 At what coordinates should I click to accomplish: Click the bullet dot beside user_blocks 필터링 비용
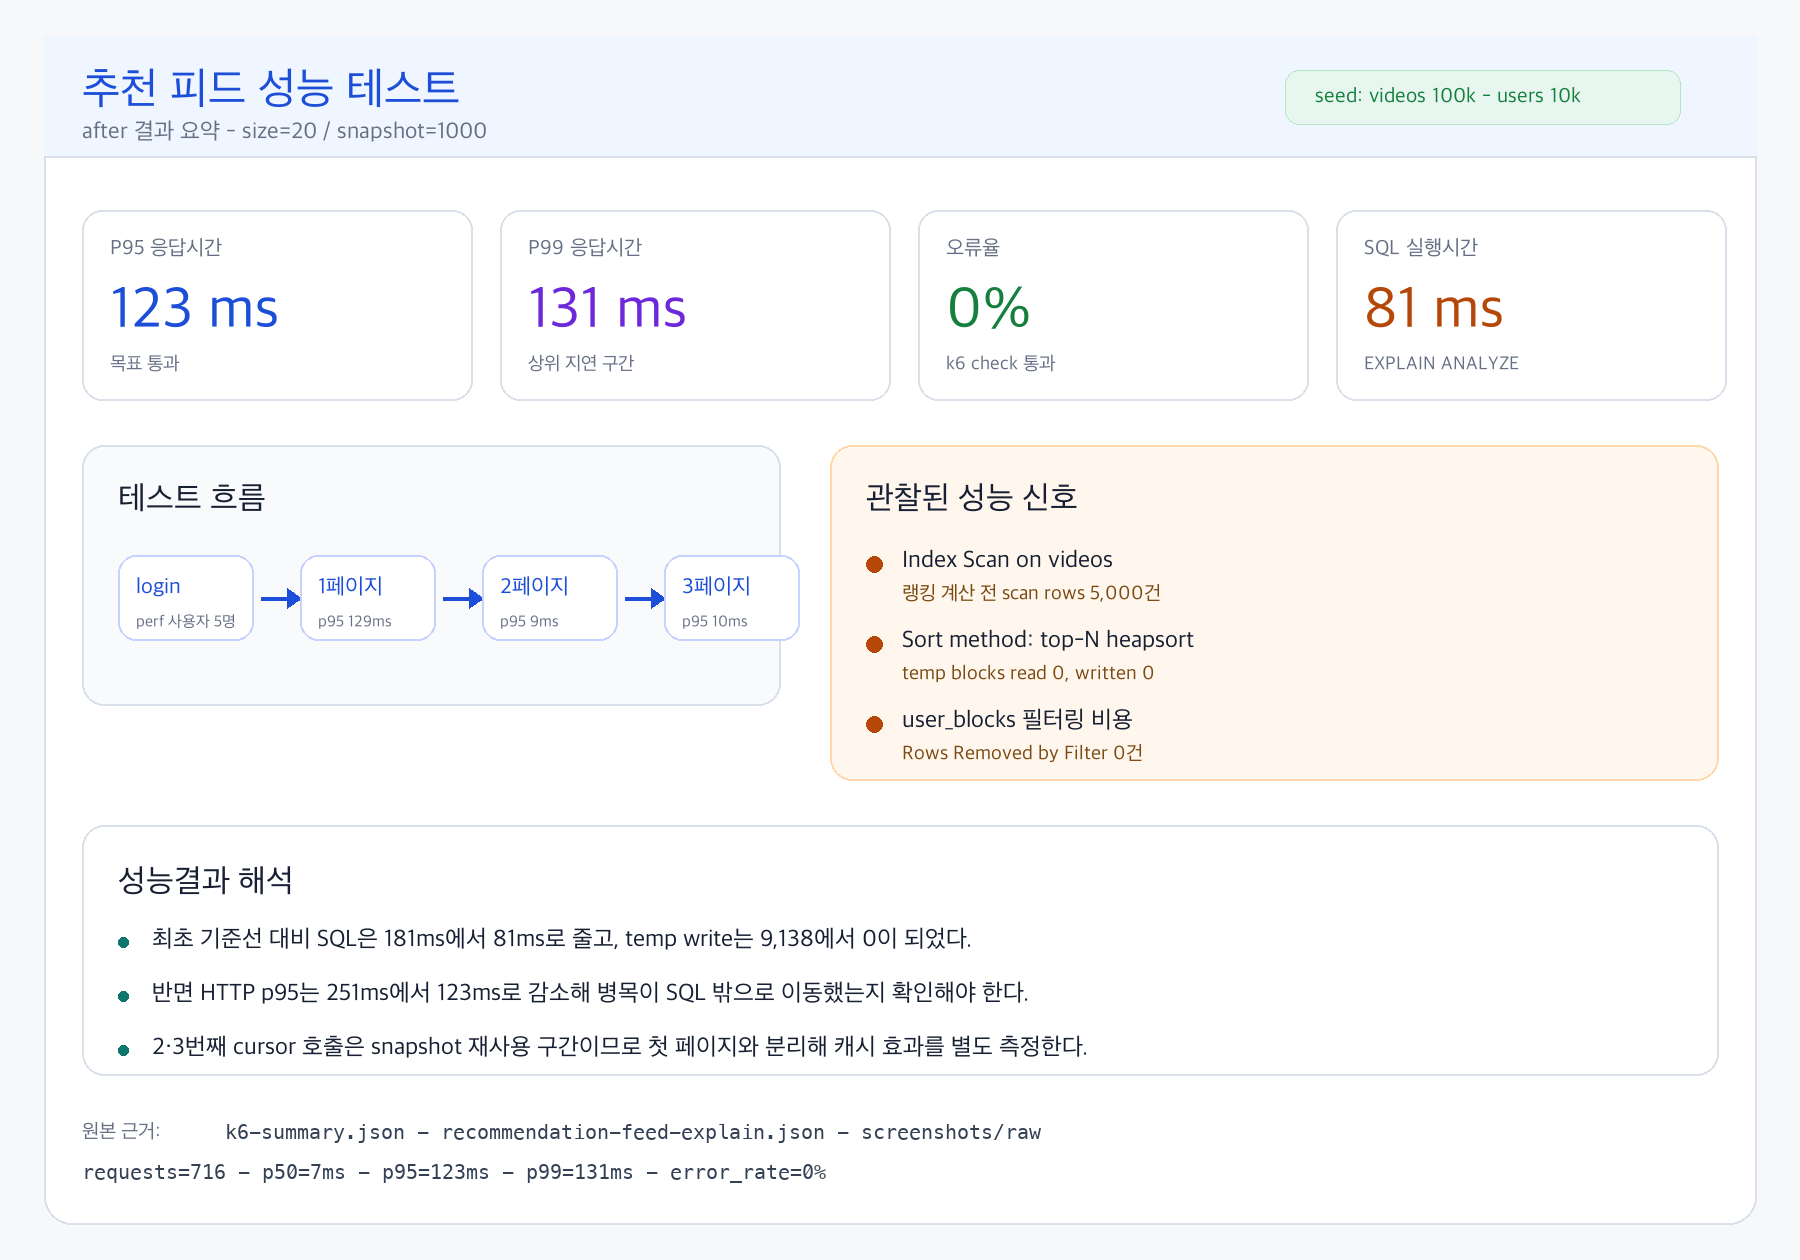click(875, 724)
